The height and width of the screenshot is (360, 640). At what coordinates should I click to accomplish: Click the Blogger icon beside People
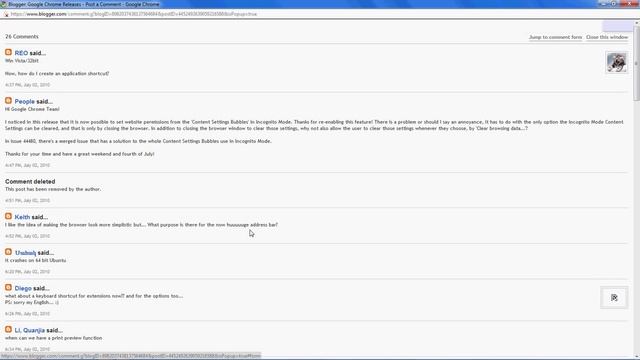8,100
